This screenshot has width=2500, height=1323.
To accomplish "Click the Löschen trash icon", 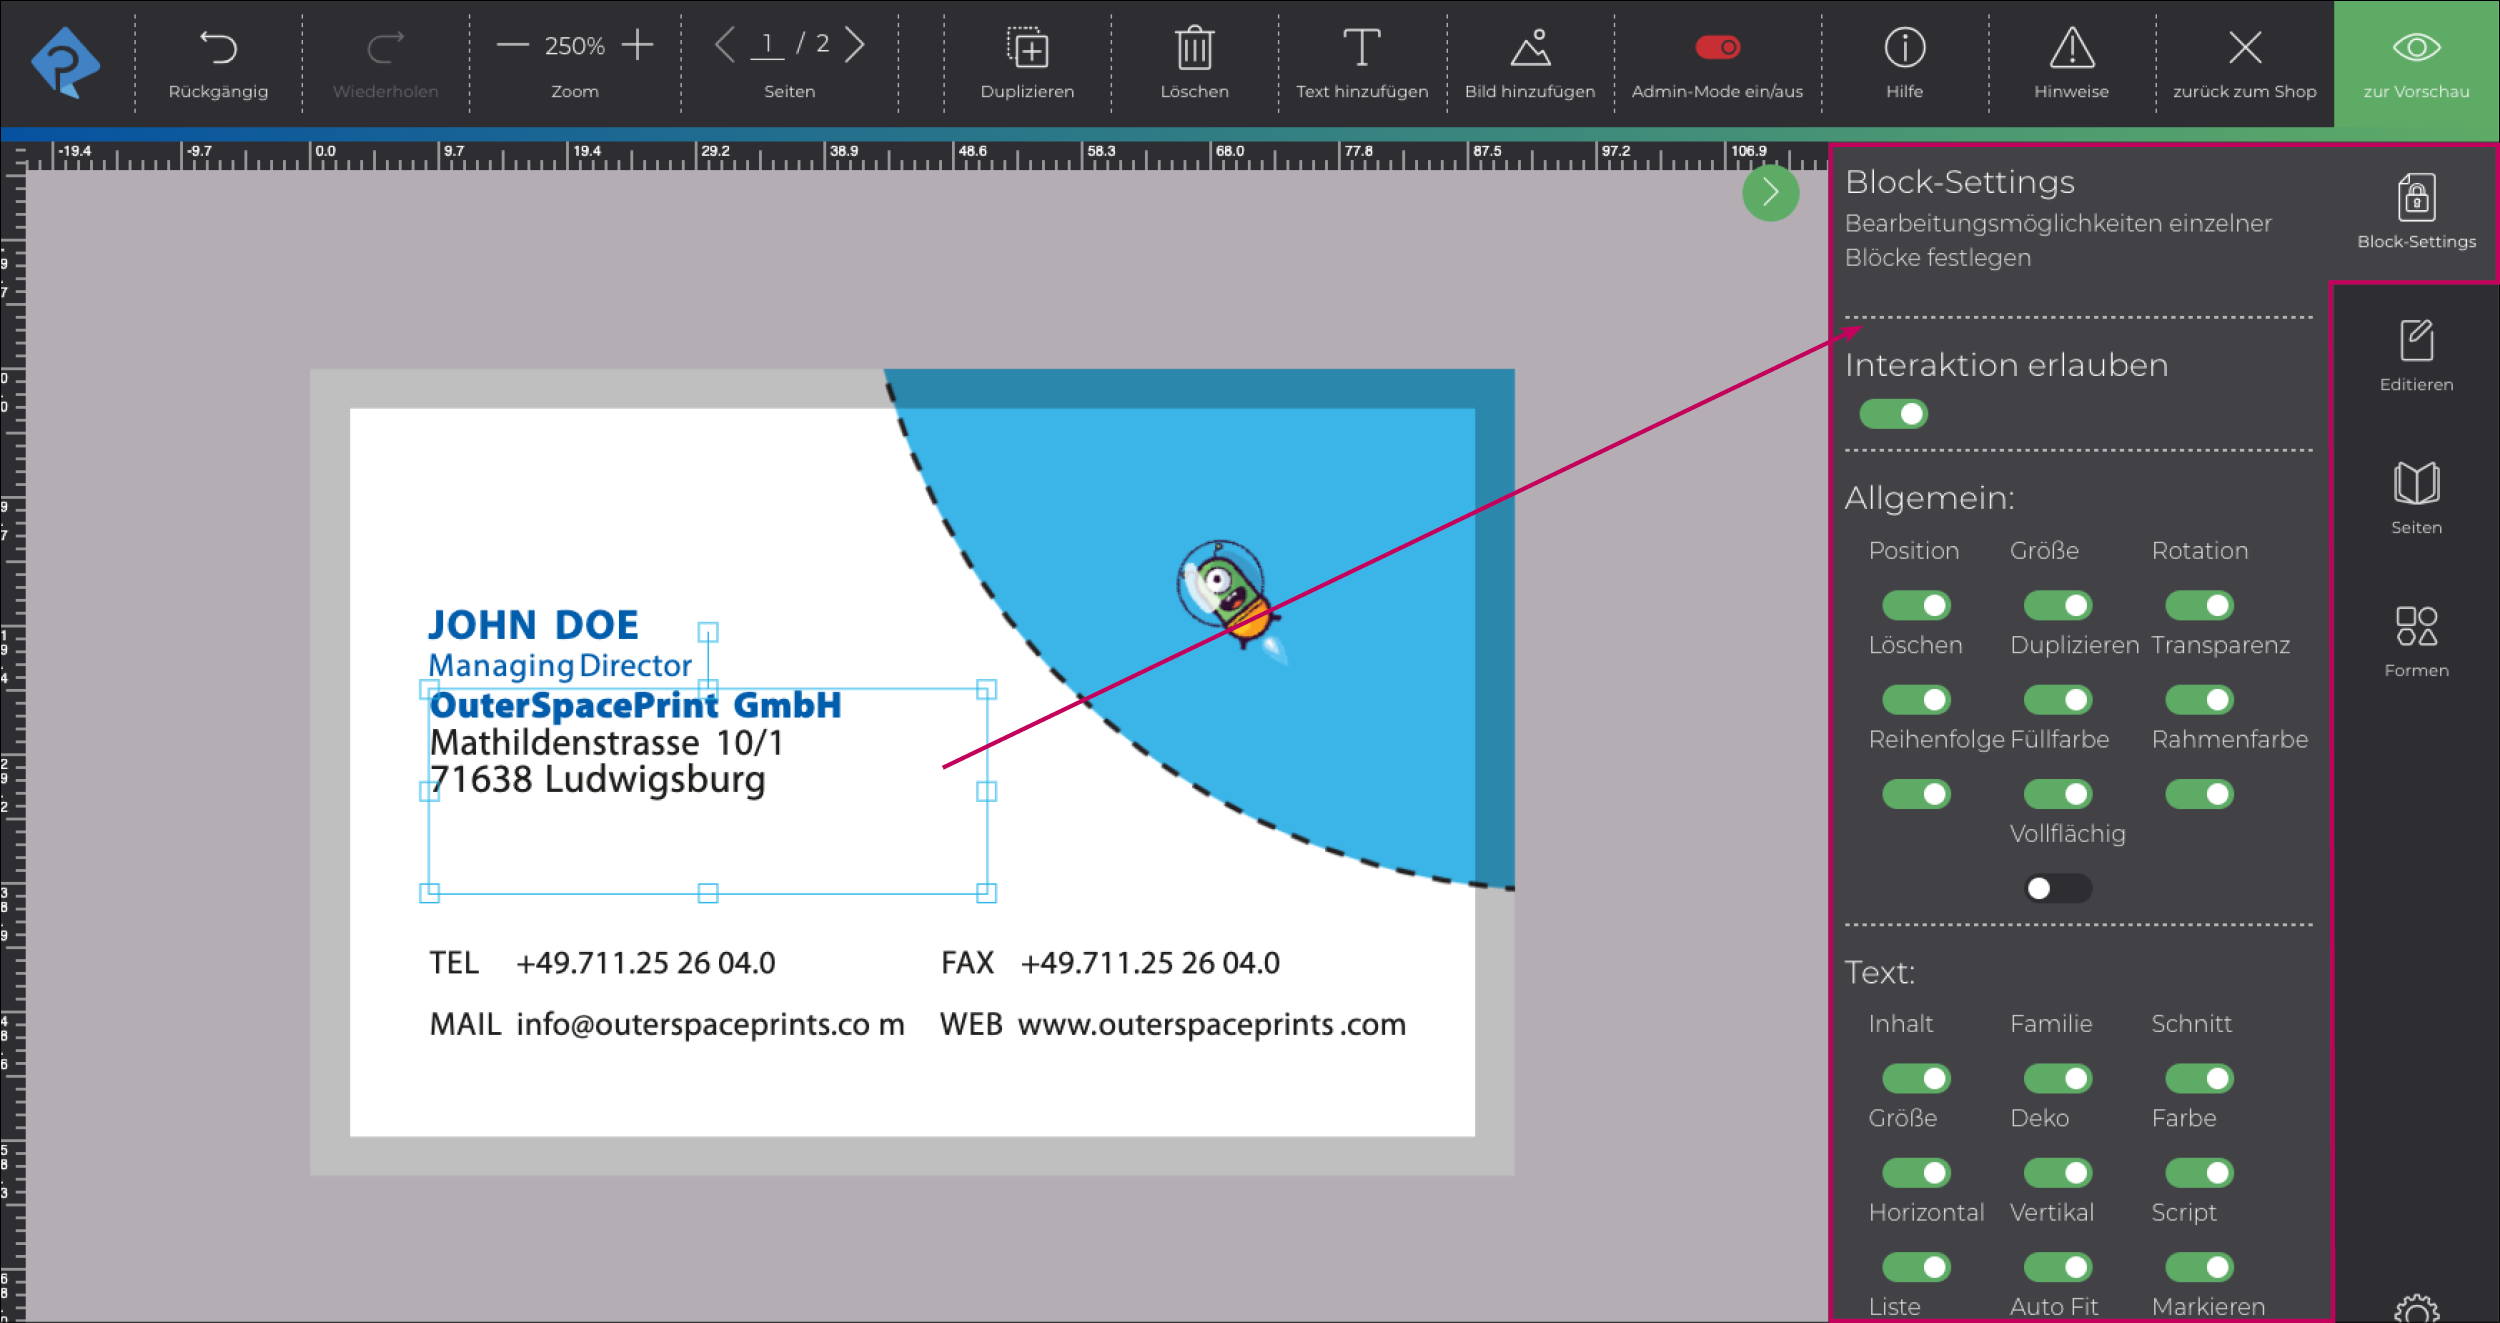I will click(1194, 48).
